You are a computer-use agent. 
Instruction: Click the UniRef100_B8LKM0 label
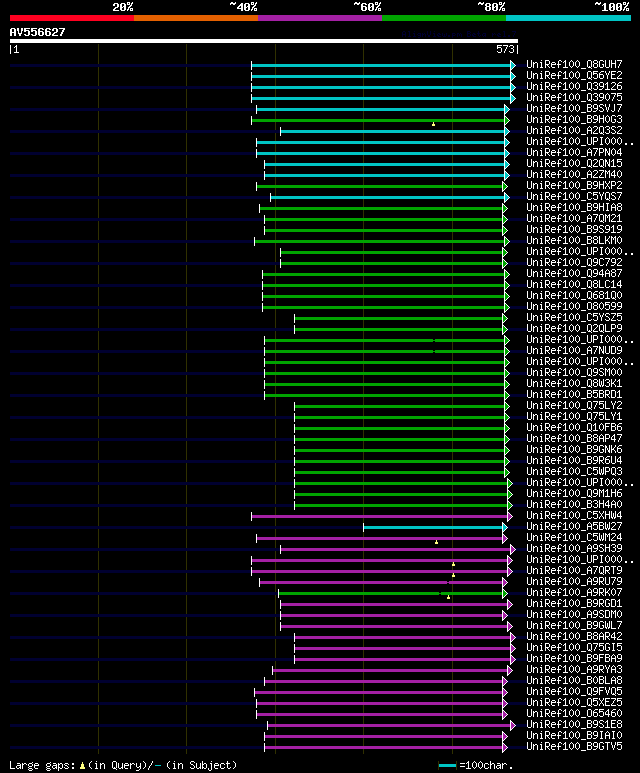574,241
